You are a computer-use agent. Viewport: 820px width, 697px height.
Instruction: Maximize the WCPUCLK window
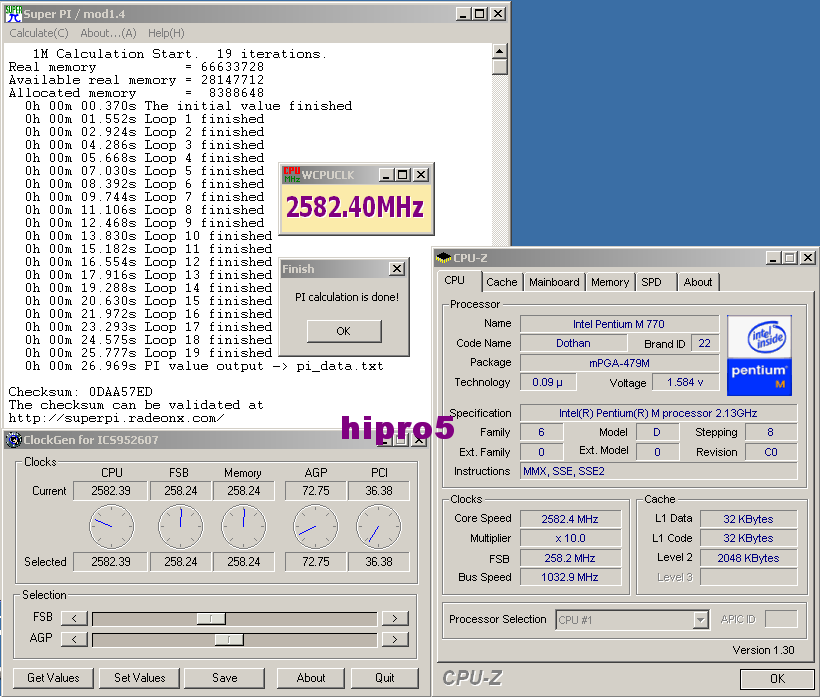point(403,175)
